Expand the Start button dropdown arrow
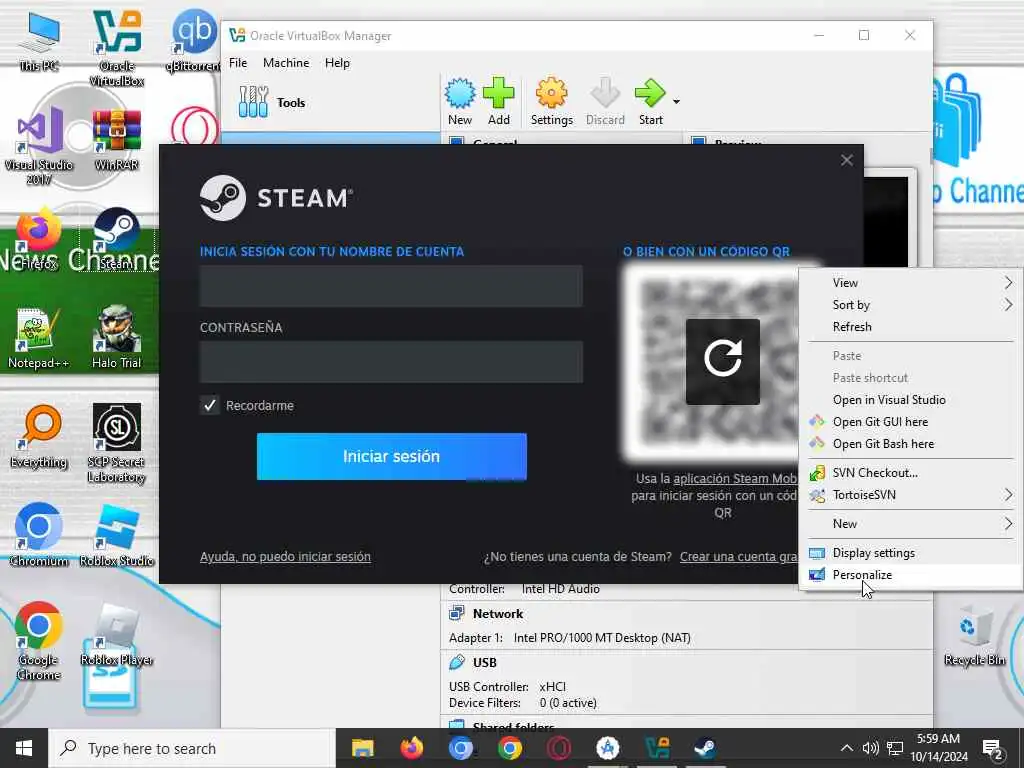Image resolution: width=1024 pixels, height=768 pixels. 677,102
